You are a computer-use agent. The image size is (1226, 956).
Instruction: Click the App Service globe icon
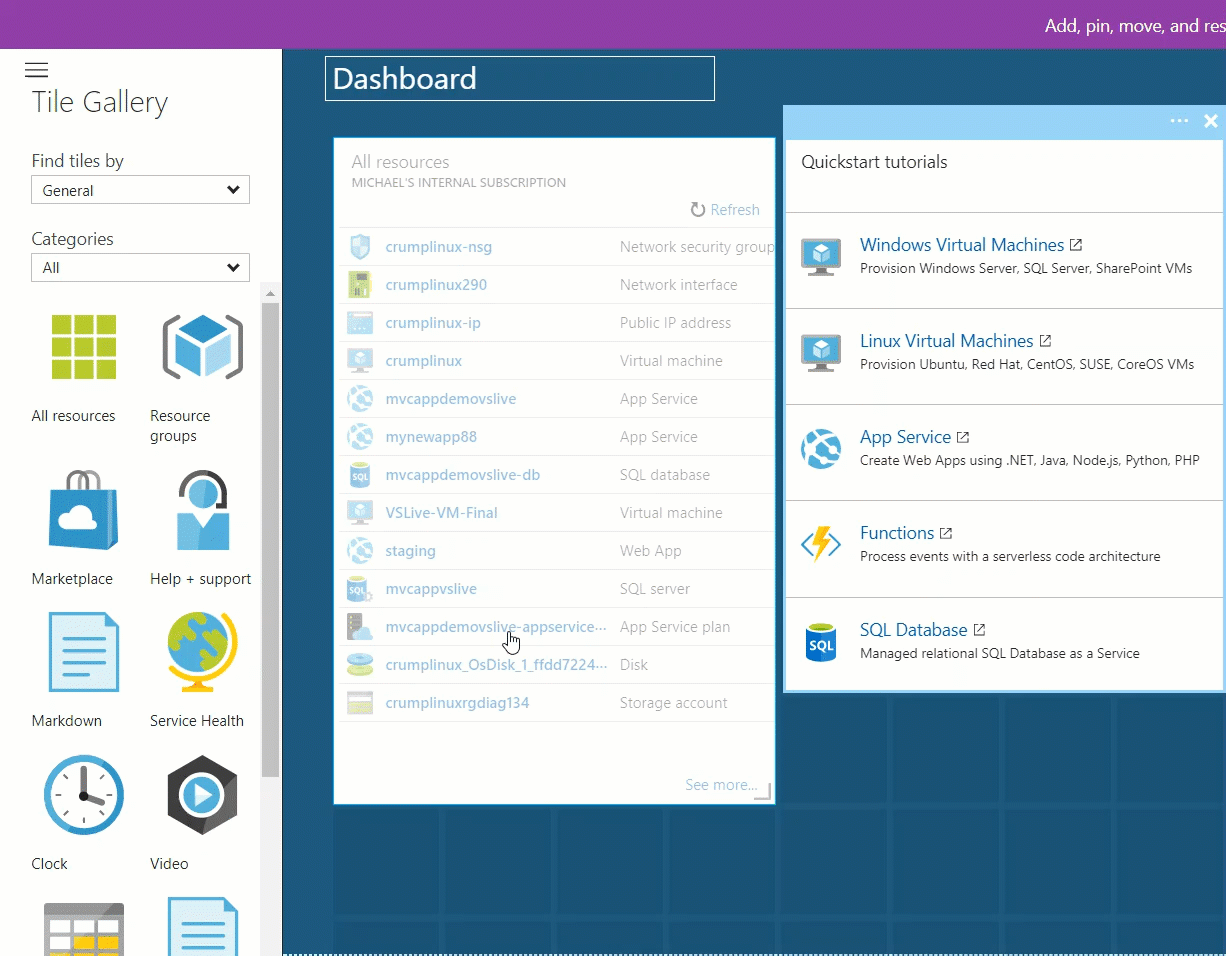click(x=821, y=449)
